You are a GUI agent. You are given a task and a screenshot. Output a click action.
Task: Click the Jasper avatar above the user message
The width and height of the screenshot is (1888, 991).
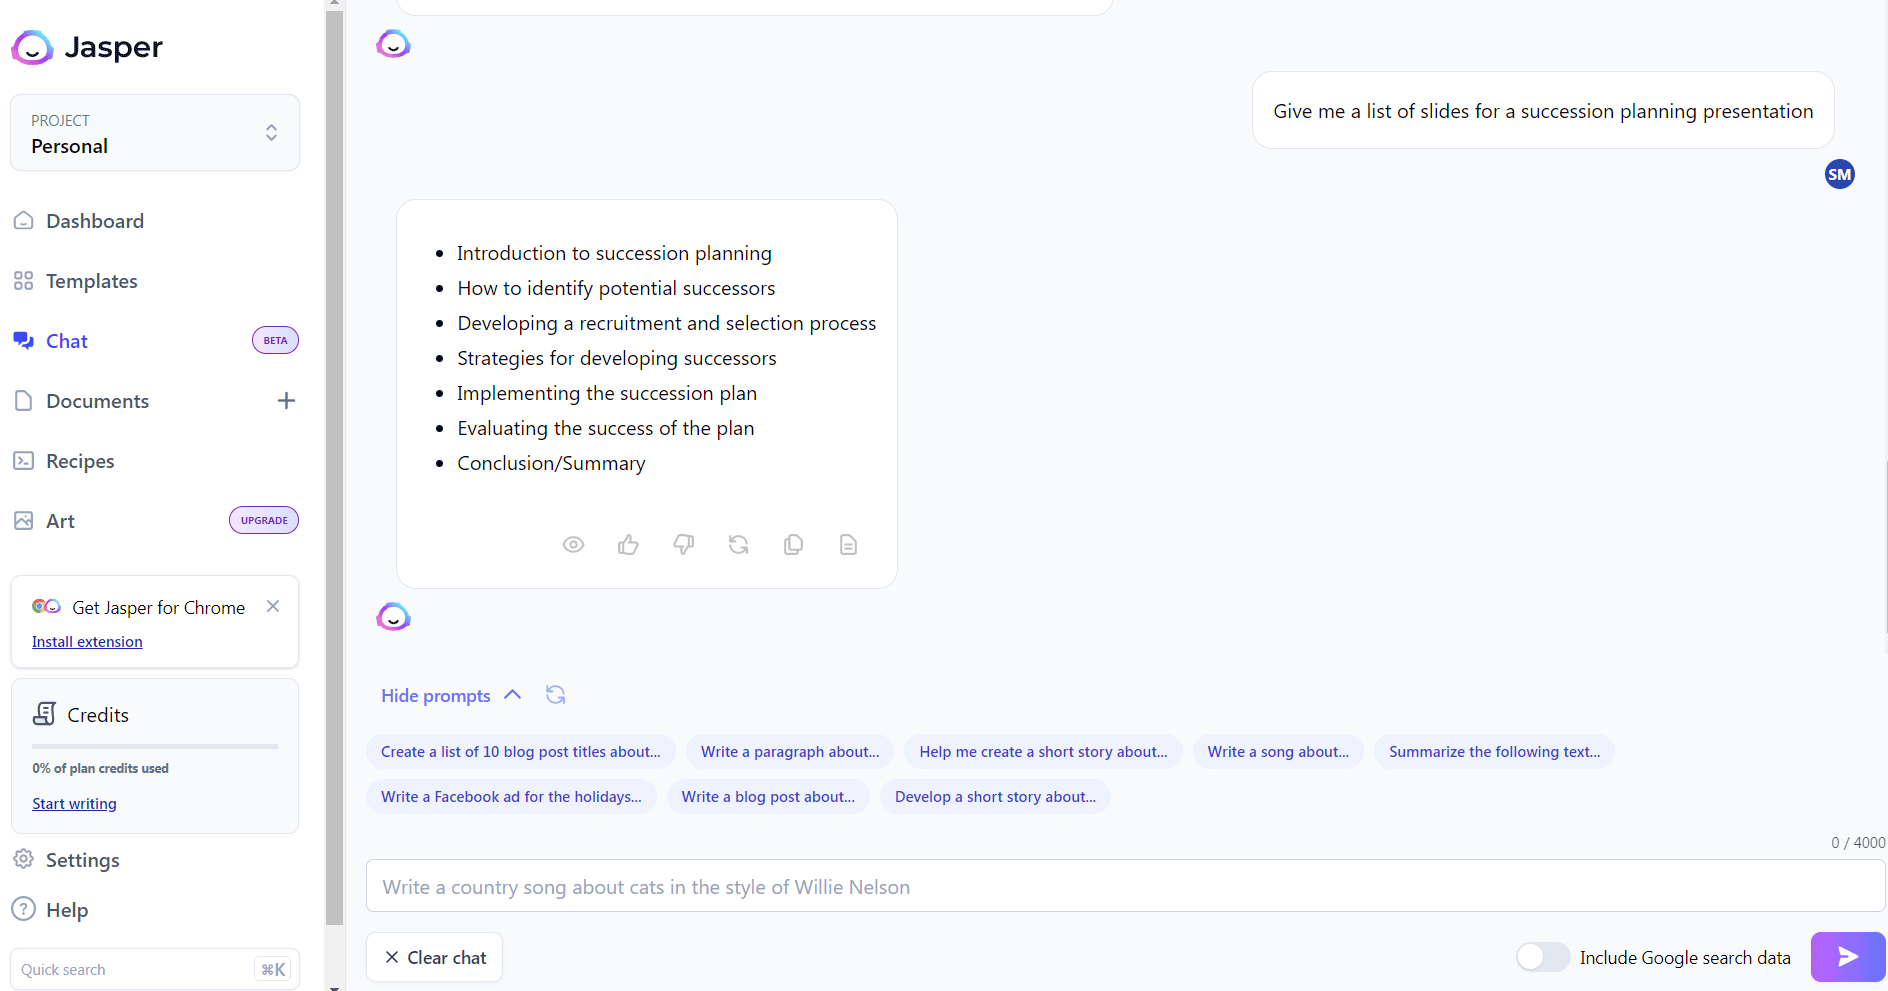(393, 44)
